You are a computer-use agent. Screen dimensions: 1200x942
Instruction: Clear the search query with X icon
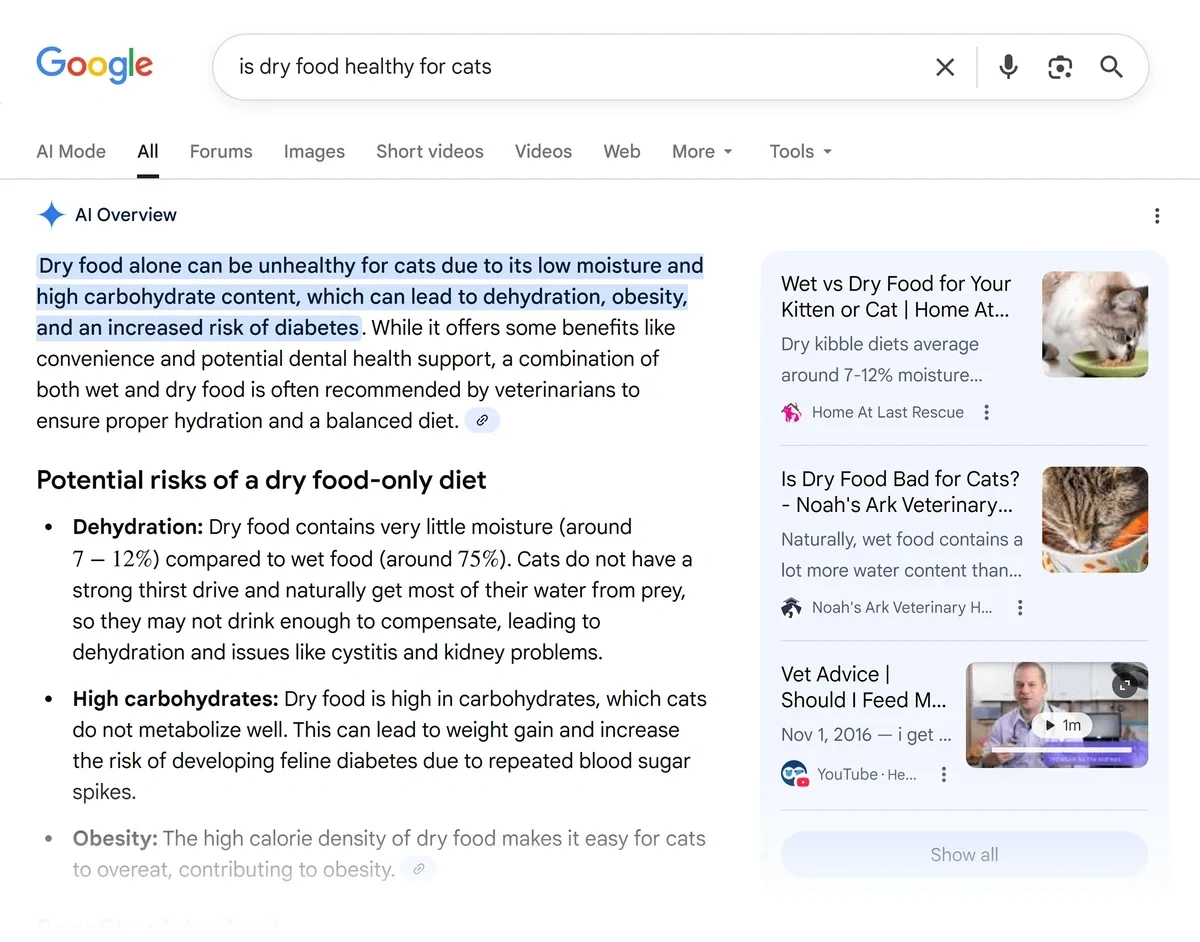point(944,67)
